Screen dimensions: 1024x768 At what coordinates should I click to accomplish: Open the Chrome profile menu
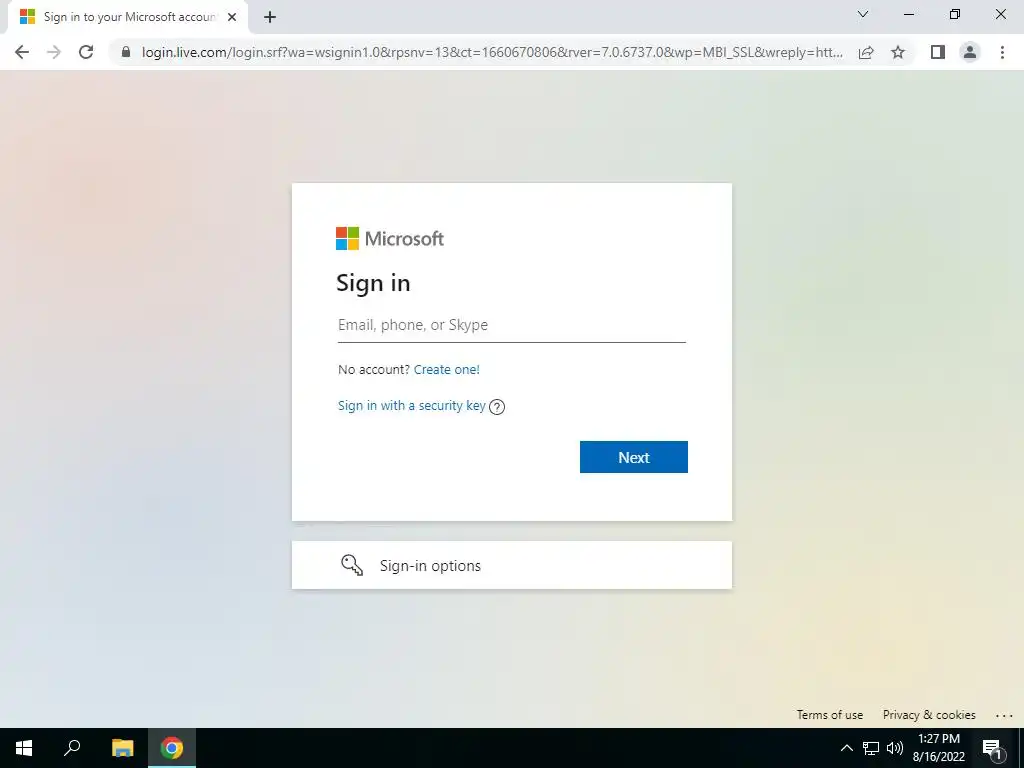pyautogui.click(x=970, y=52)
